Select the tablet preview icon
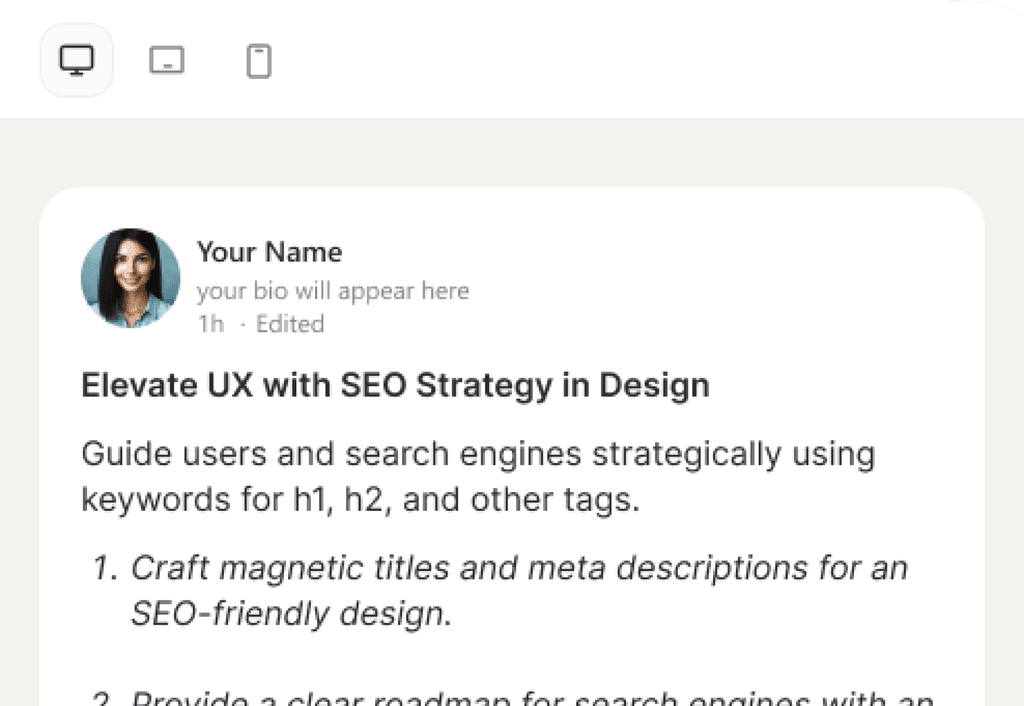Viewport: 1024px width, 706px height. pos(167,59)
